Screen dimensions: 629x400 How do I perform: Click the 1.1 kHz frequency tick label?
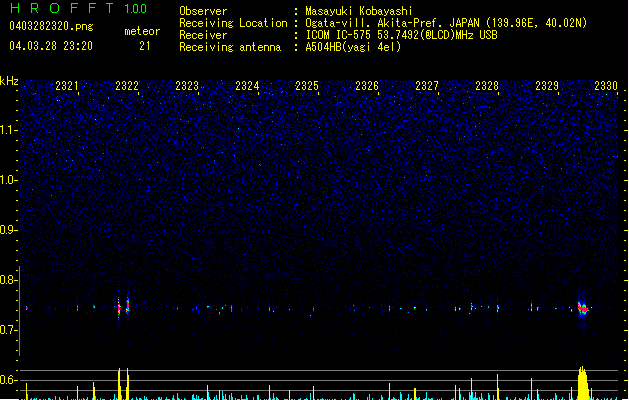click(x=9, y=130)
